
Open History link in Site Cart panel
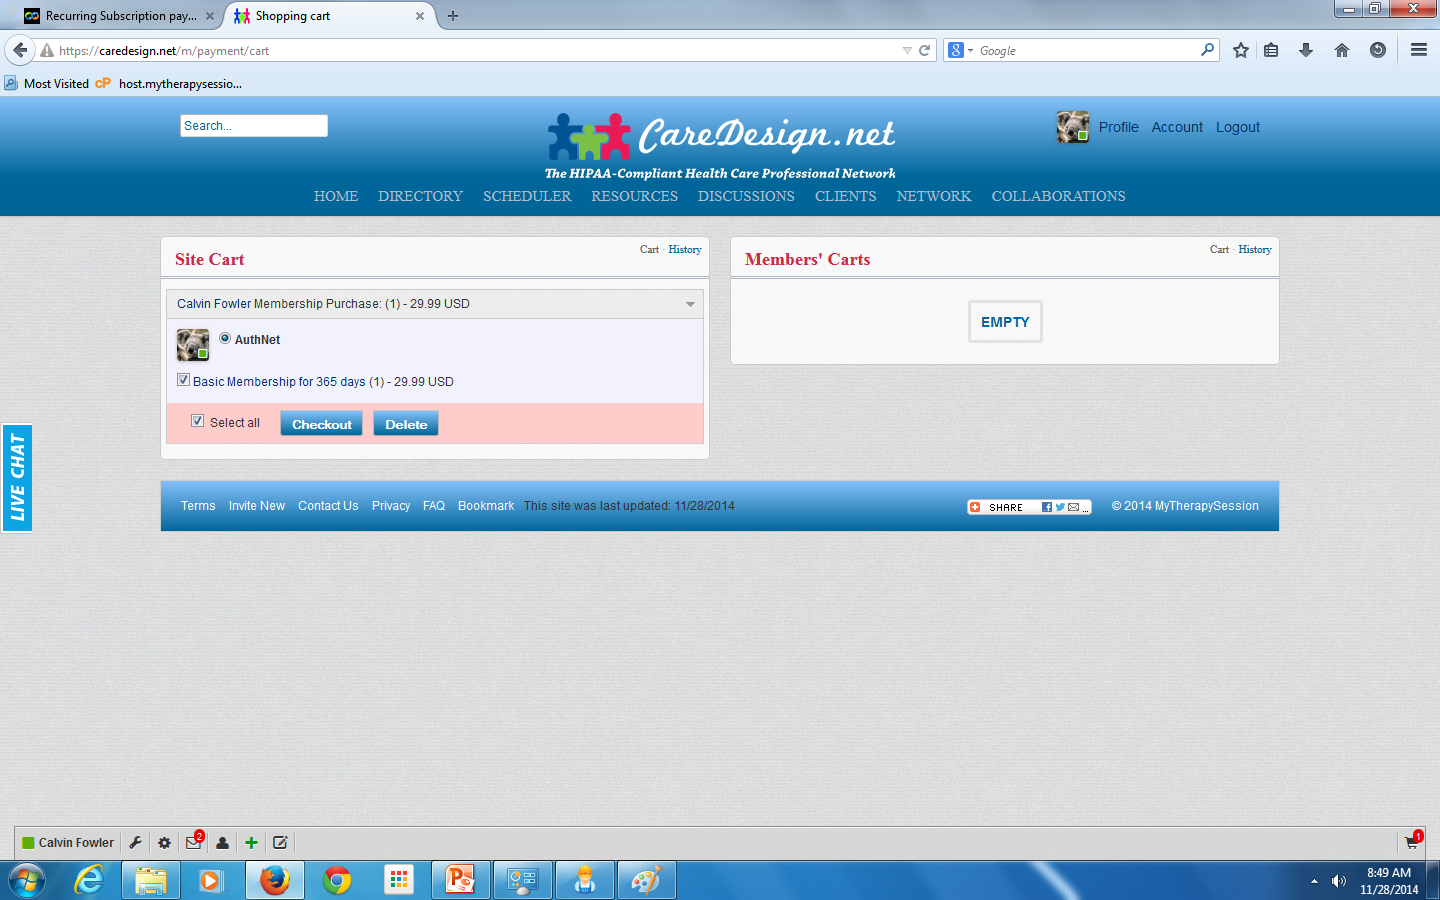tap(685, 250)
